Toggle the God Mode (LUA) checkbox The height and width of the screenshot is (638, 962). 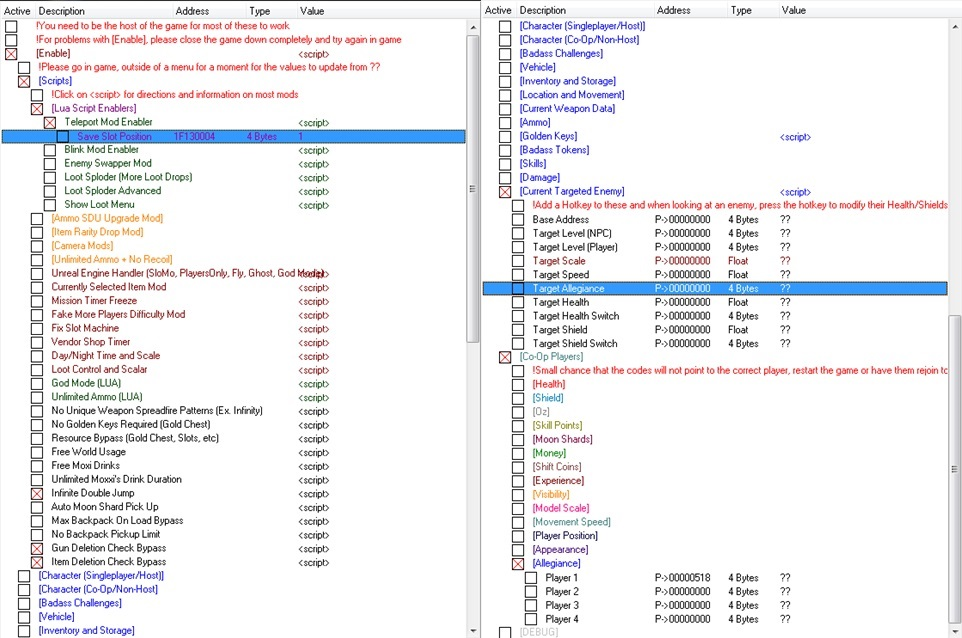(37, 384)
